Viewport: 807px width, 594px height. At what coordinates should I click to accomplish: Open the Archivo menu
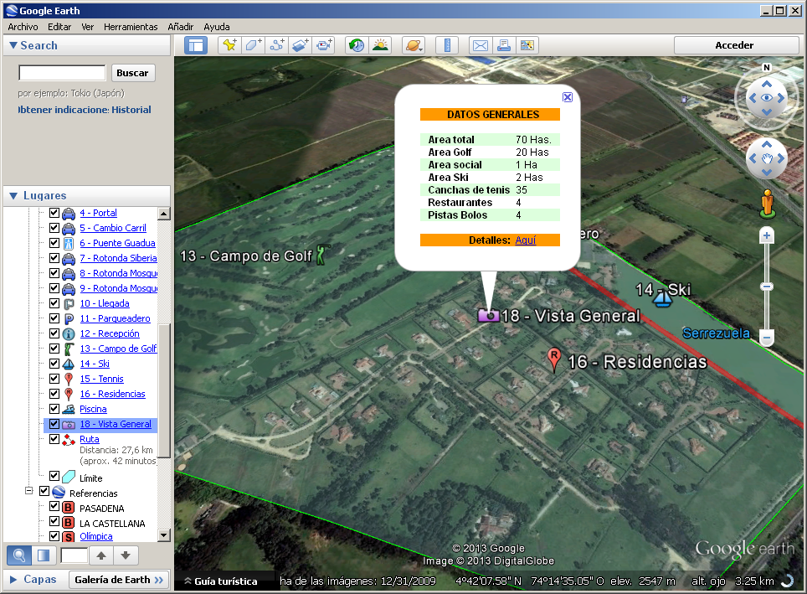(x=23, y=27)
